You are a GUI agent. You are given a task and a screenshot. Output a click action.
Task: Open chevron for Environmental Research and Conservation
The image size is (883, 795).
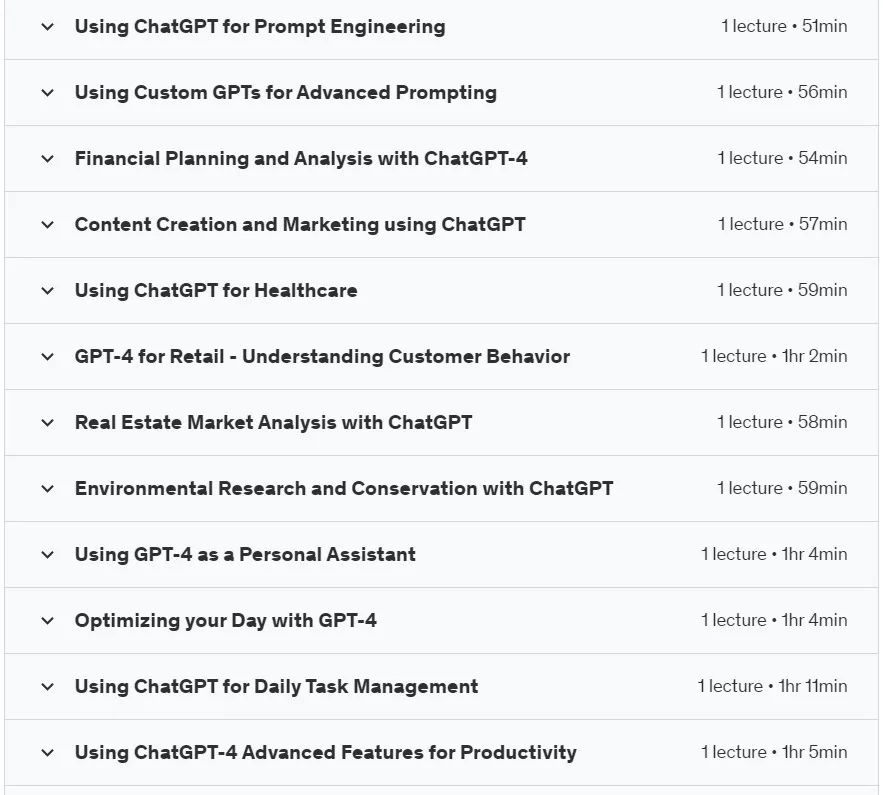click(48, 489)
